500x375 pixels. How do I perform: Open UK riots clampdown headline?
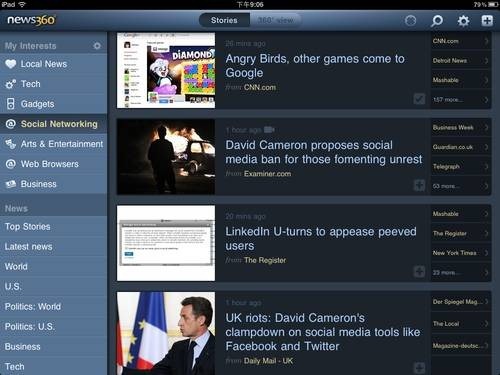323,332
